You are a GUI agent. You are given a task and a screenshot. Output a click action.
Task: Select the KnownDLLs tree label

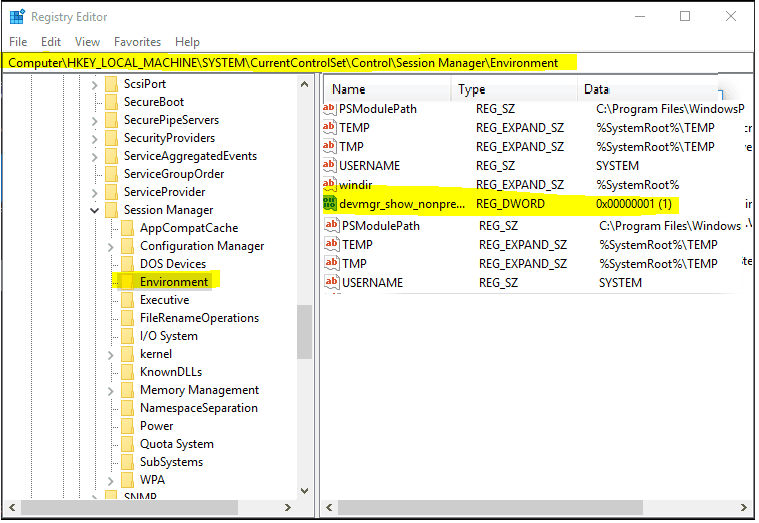pyautogui.click(x=171, y=372)
